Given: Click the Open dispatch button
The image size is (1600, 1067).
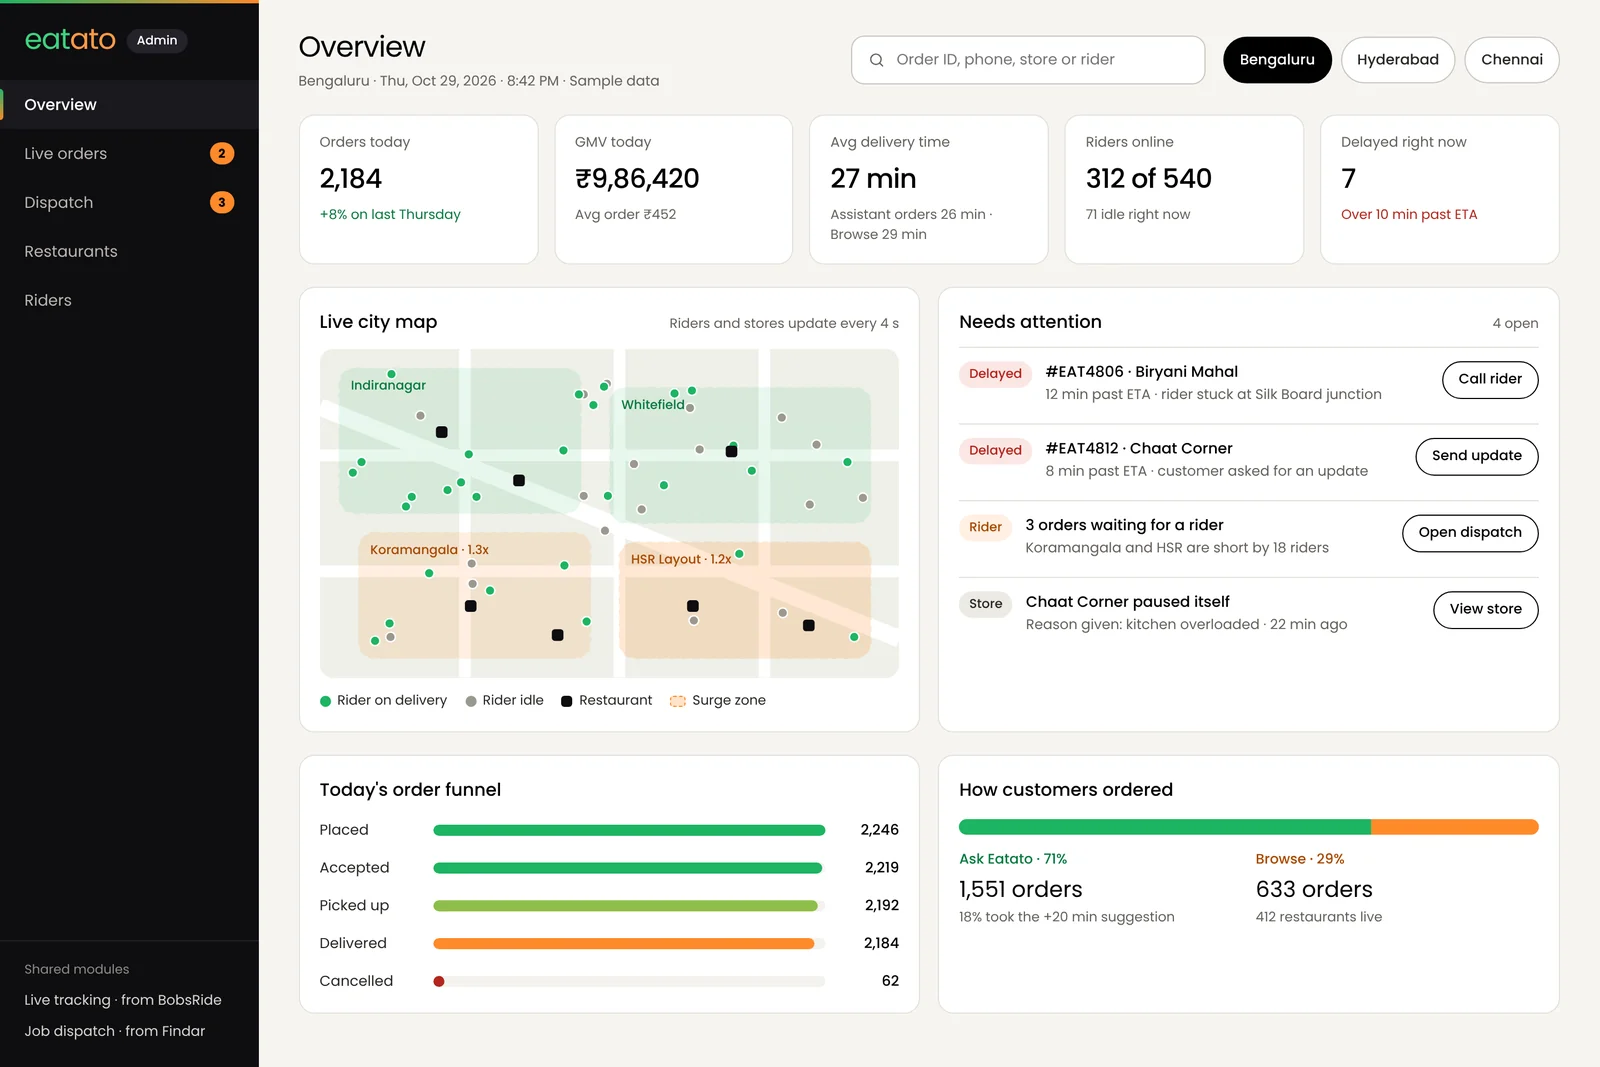Looking at the screenshot, I should 1470,533.
